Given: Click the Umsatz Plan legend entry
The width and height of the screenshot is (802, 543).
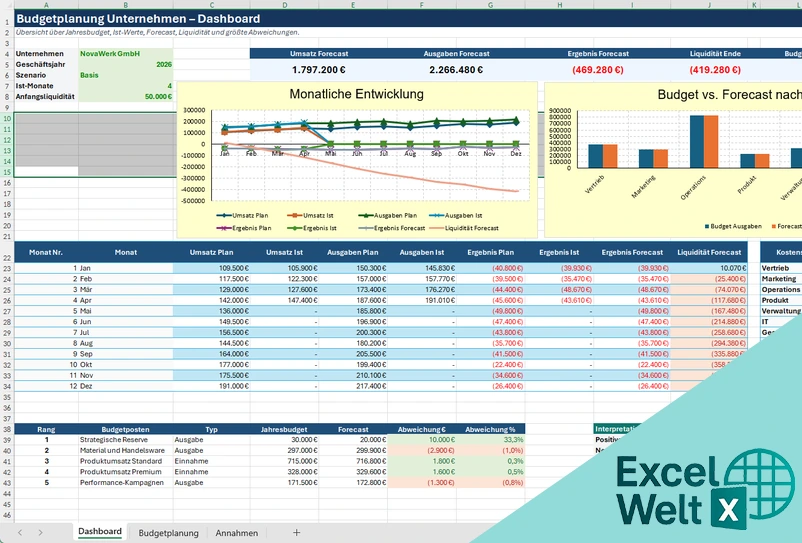Looking at the screenshot, I should click(242, 215).
